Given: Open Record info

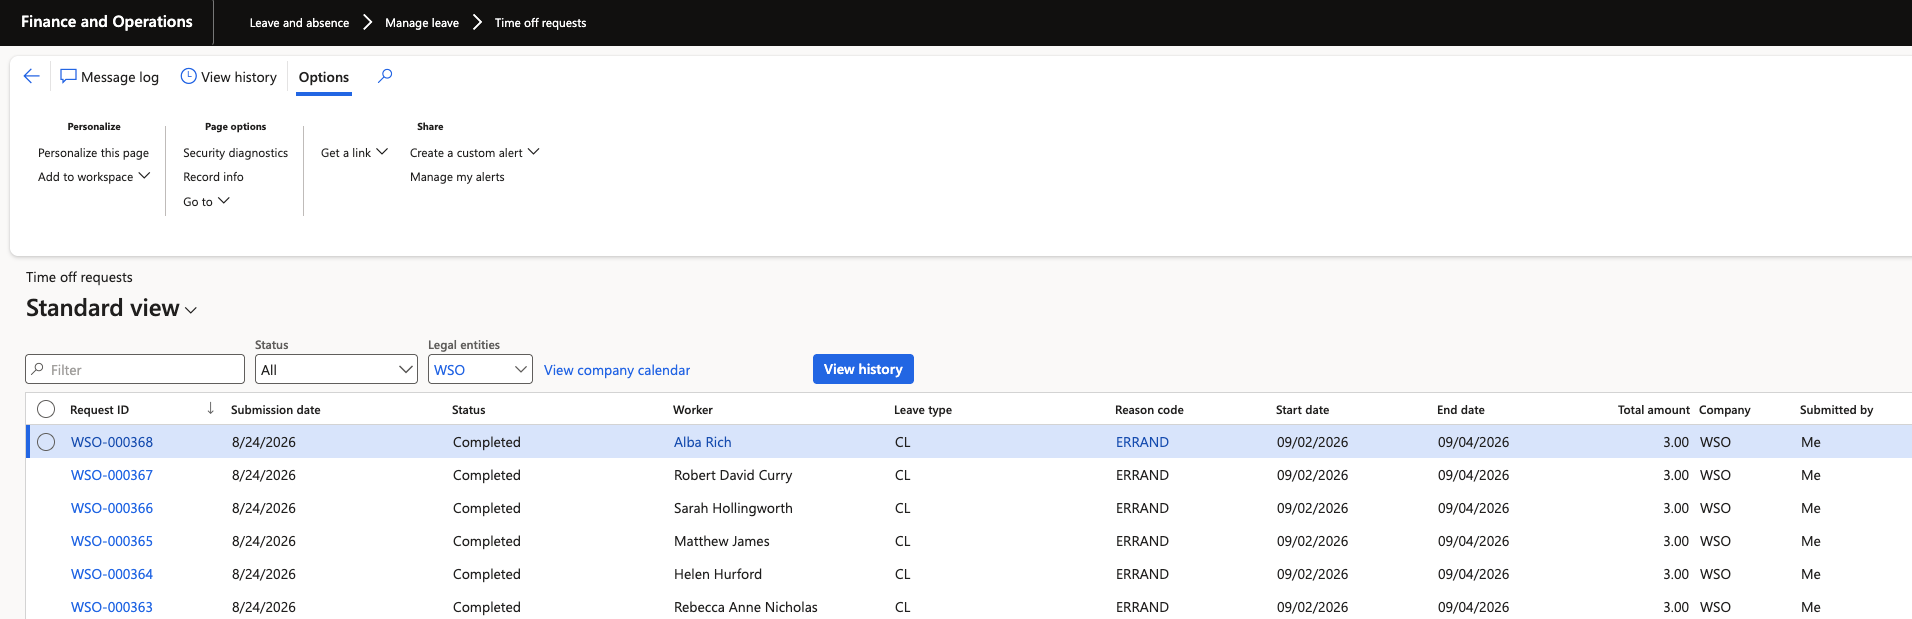Looking at the screenshot, I should [x=213, y=177].
